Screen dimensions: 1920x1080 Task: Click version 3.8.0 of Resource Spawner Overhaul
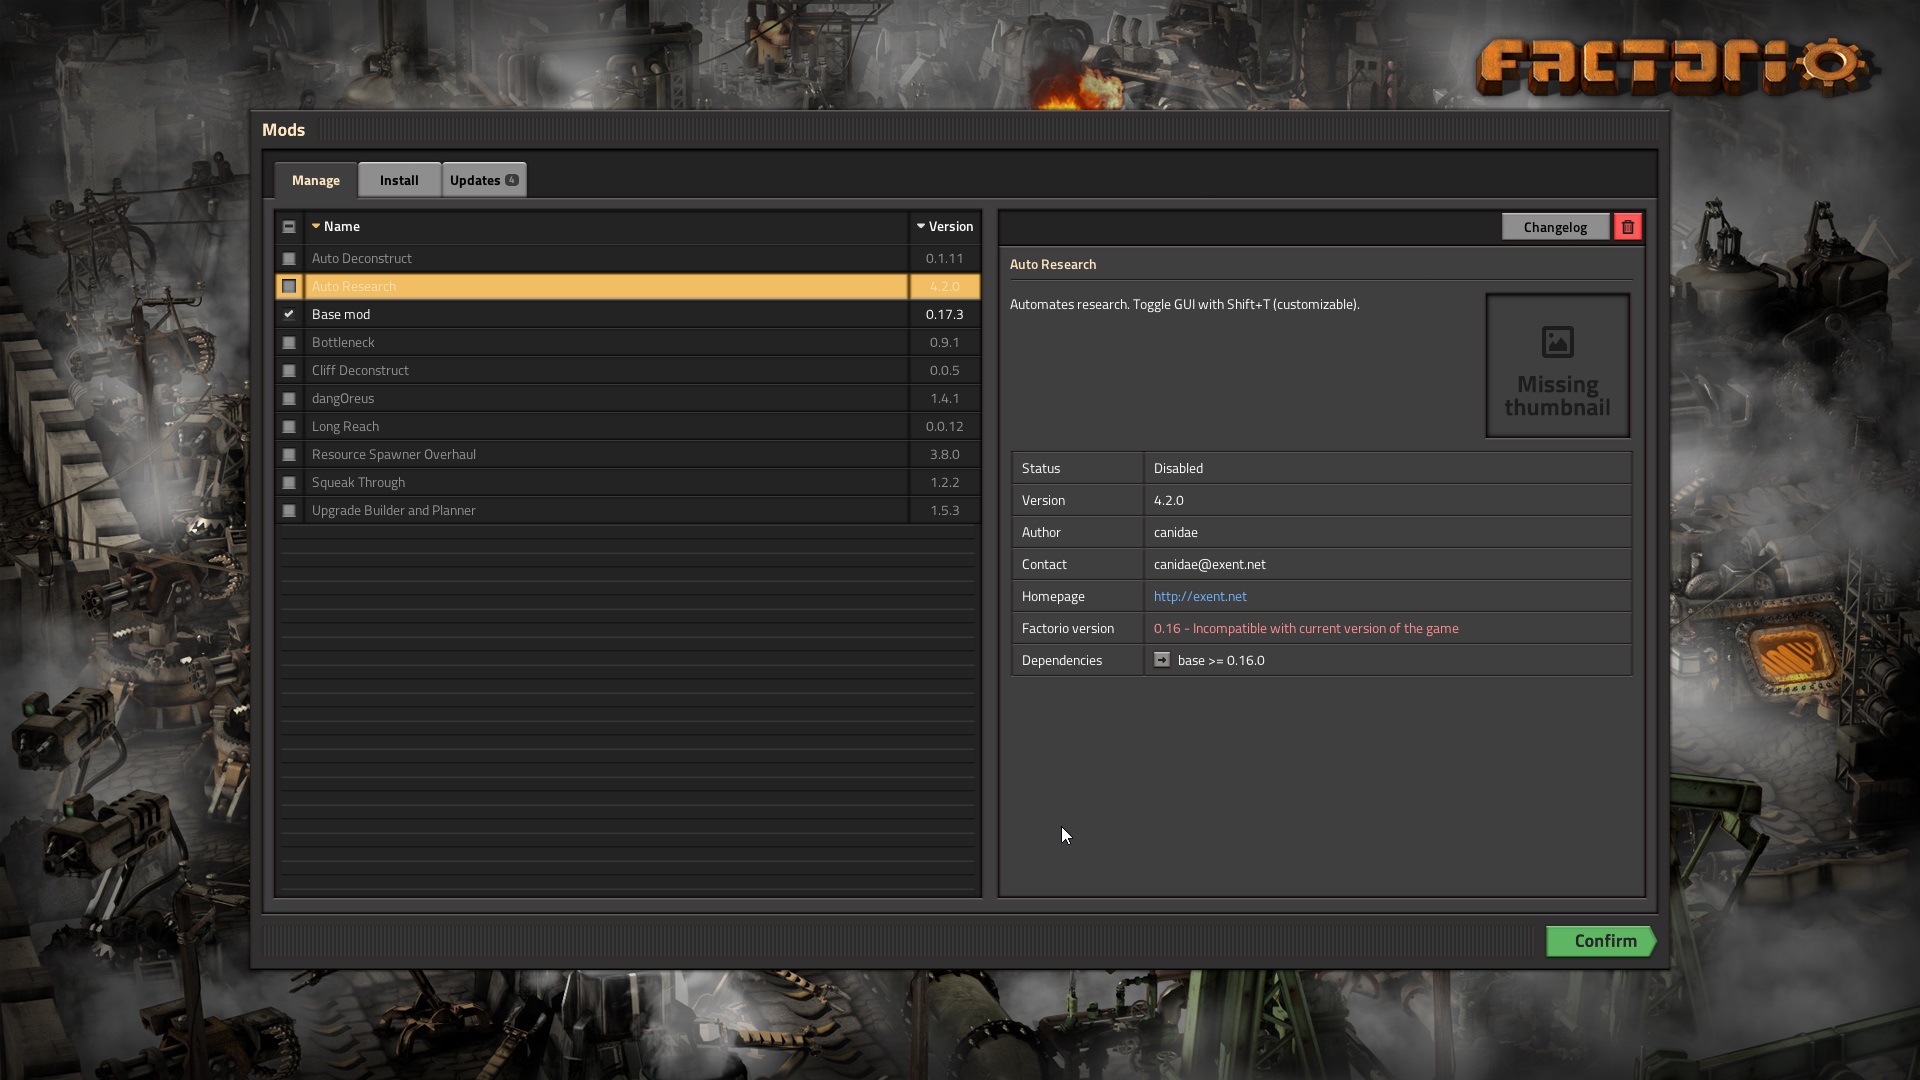point(945,455)
